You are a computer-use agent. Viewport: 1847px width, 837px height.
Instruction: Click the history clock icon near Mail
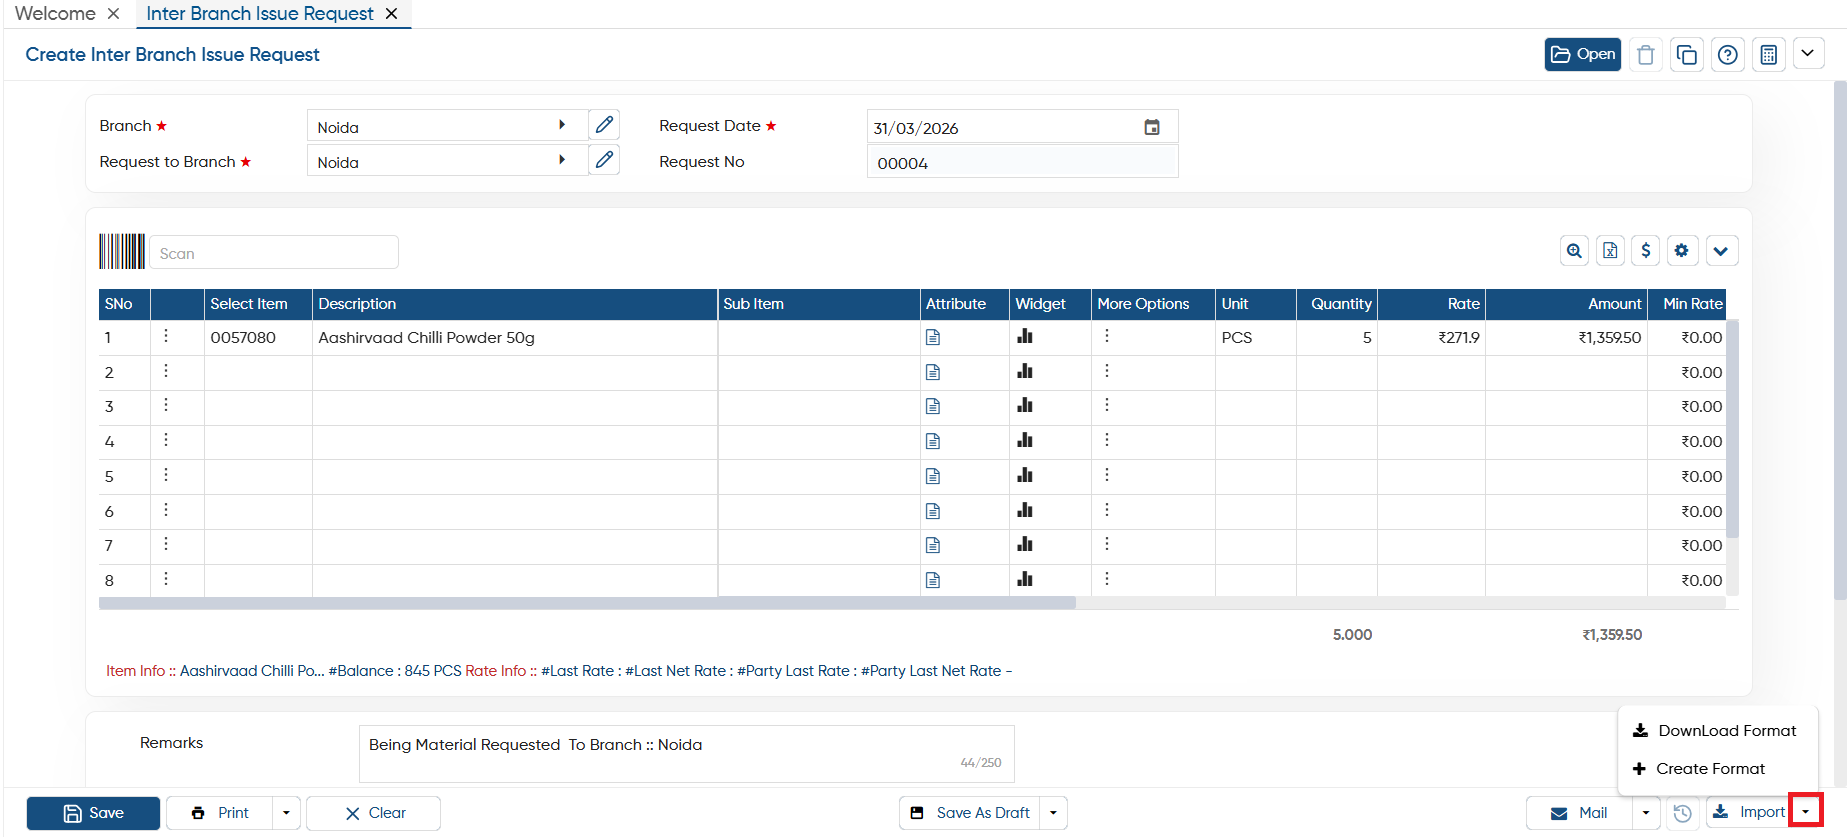(x=1683, y=813)
